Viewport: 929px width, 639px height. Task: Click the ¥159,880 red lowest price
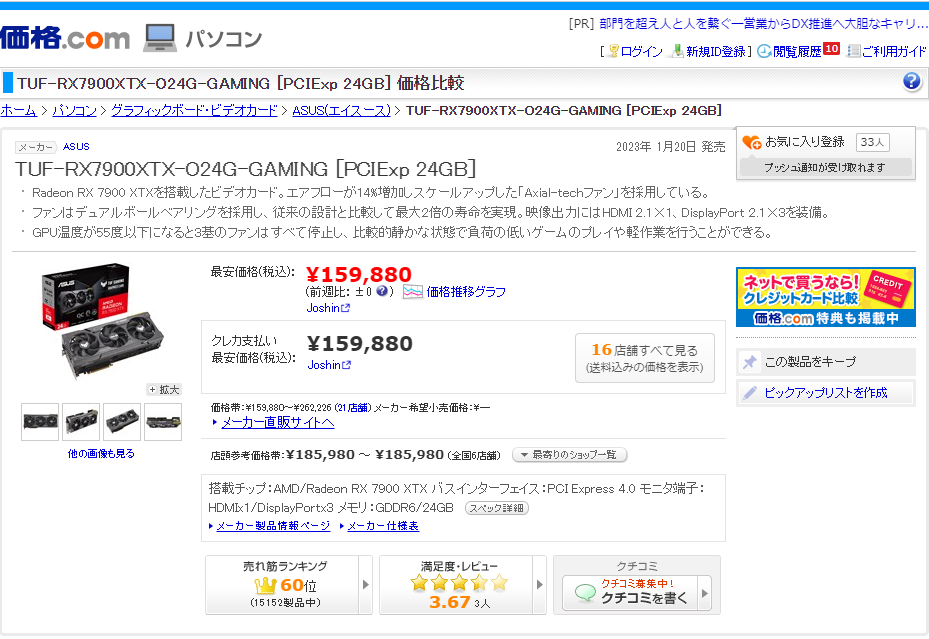pyautogui.click(x=359, y=274)
